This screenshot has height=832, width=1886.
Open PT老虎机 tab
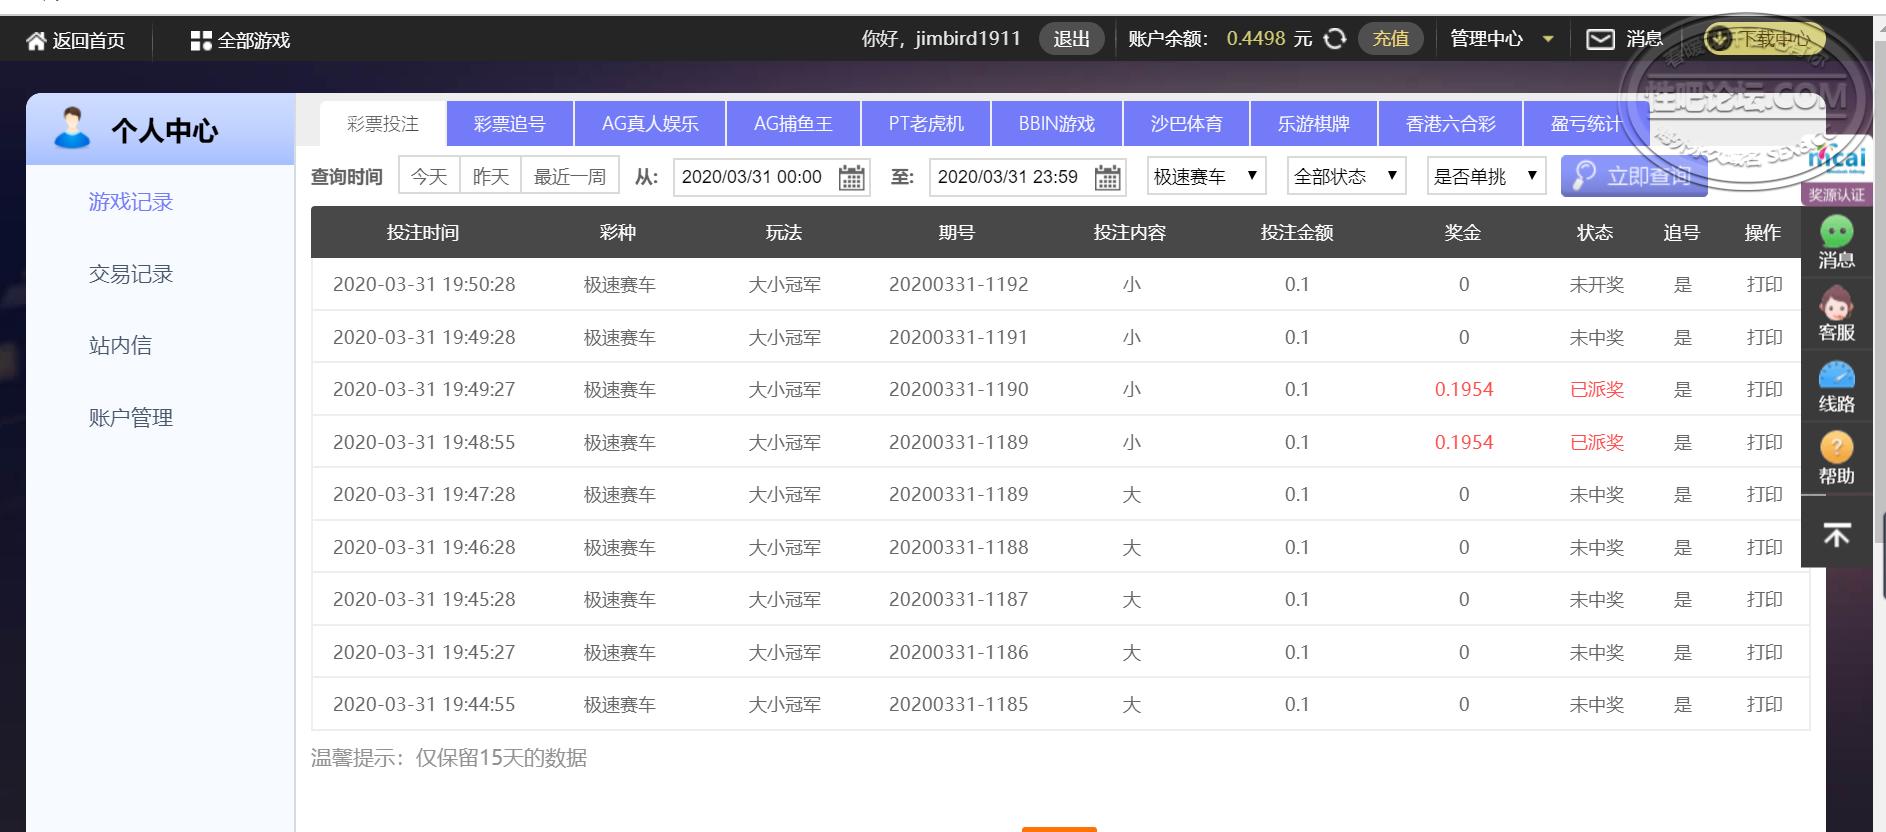(x=926, y=124)
